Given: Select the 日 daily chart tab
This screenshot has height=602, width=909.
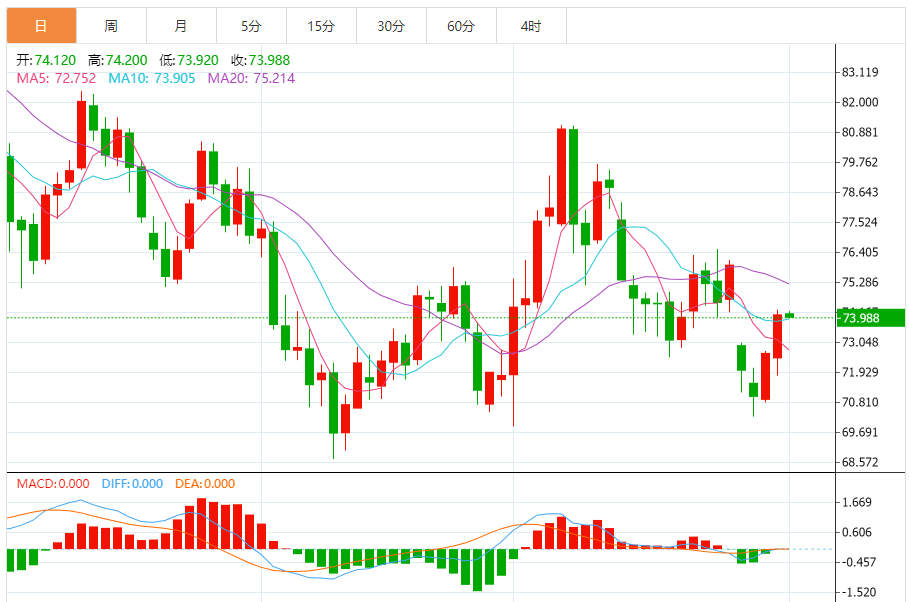Looking at the screenshot, I should (41, 26).
